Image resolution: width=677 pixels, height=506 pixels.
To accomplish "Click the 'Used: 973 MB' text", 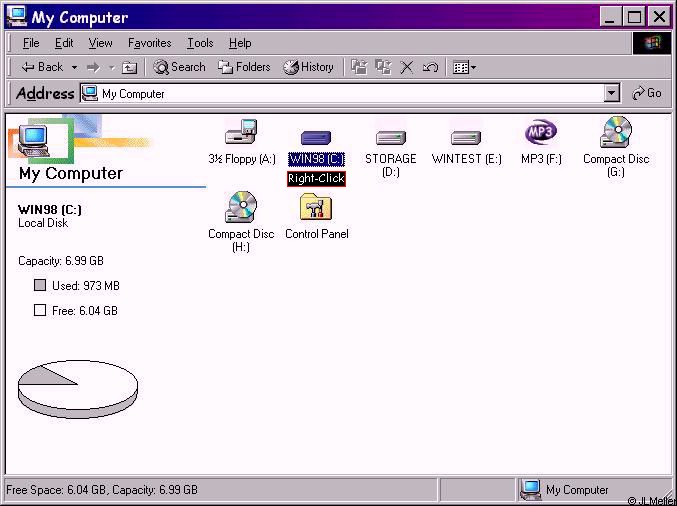I will [x=86, y=285].
